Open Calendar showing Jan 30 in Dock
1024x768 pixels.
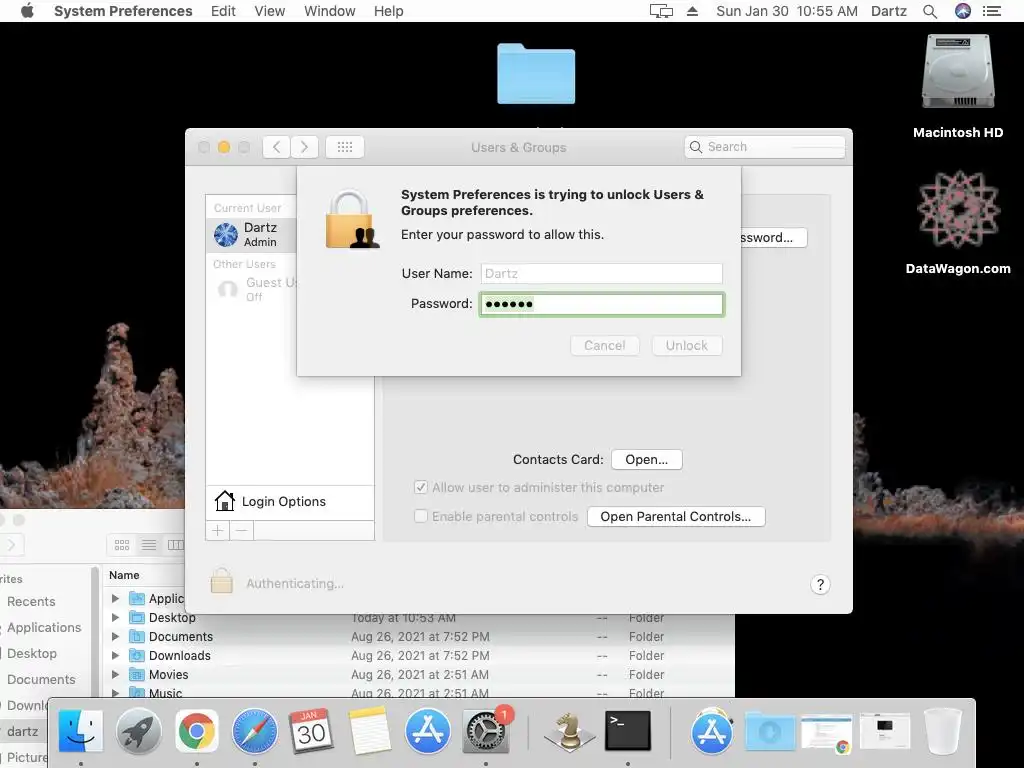click(x=312, y=731)
